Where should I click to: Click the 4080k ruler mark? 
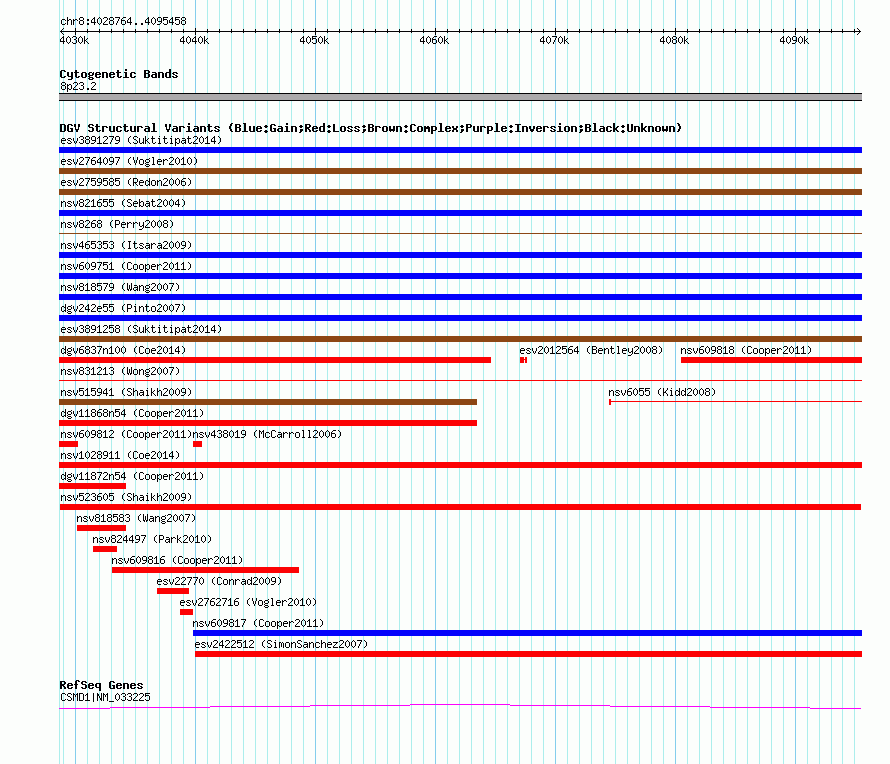click(674, 40)
